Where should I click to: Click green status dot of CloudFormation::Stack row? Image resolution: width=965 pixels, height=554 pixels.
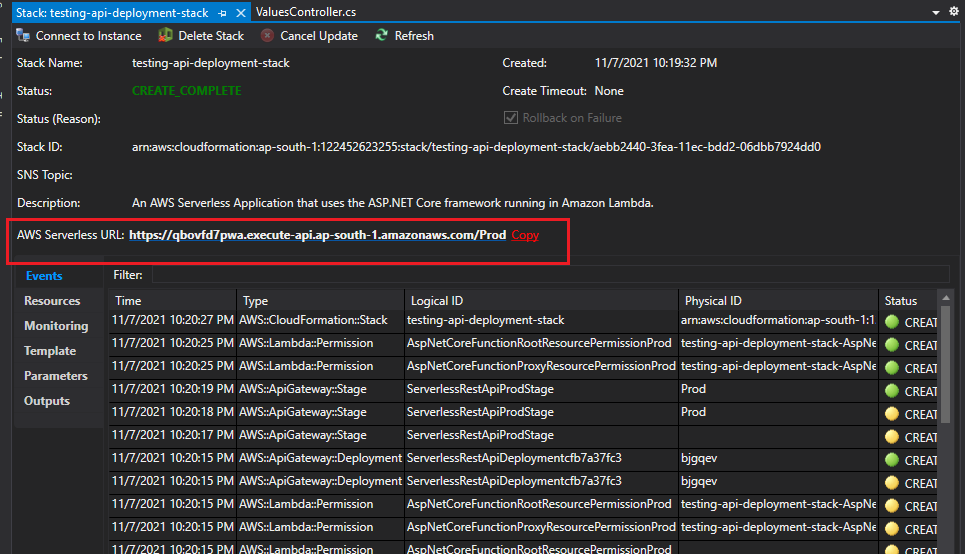click(x=892, y=322)
